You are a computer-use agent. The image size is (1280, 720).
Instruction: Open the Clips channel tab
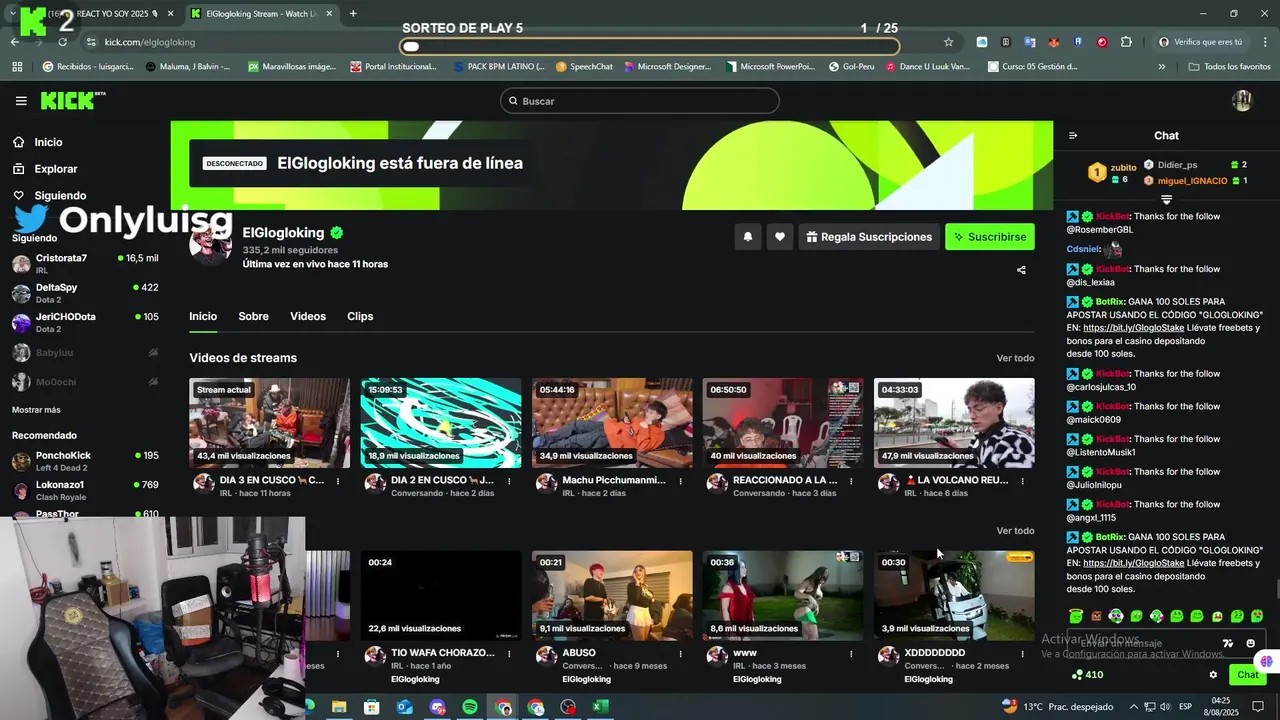point(360,316)
